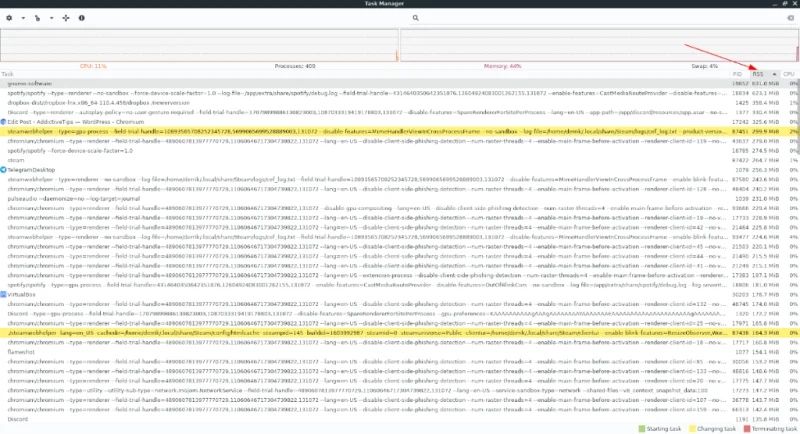Click the 154.1 MiB value in the flameshot row

tap(765, 352)
